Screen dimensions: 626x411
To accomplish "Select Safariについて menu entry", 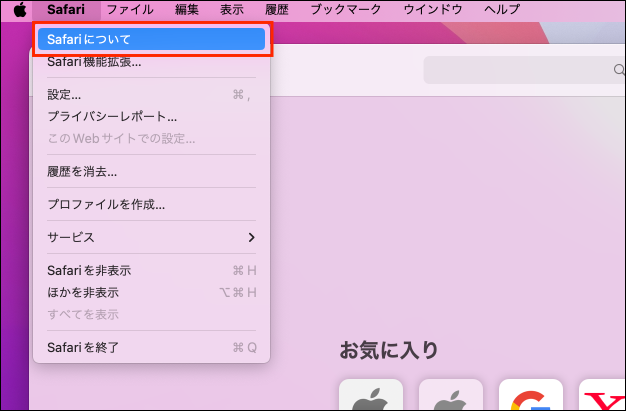I will (152, 39).
